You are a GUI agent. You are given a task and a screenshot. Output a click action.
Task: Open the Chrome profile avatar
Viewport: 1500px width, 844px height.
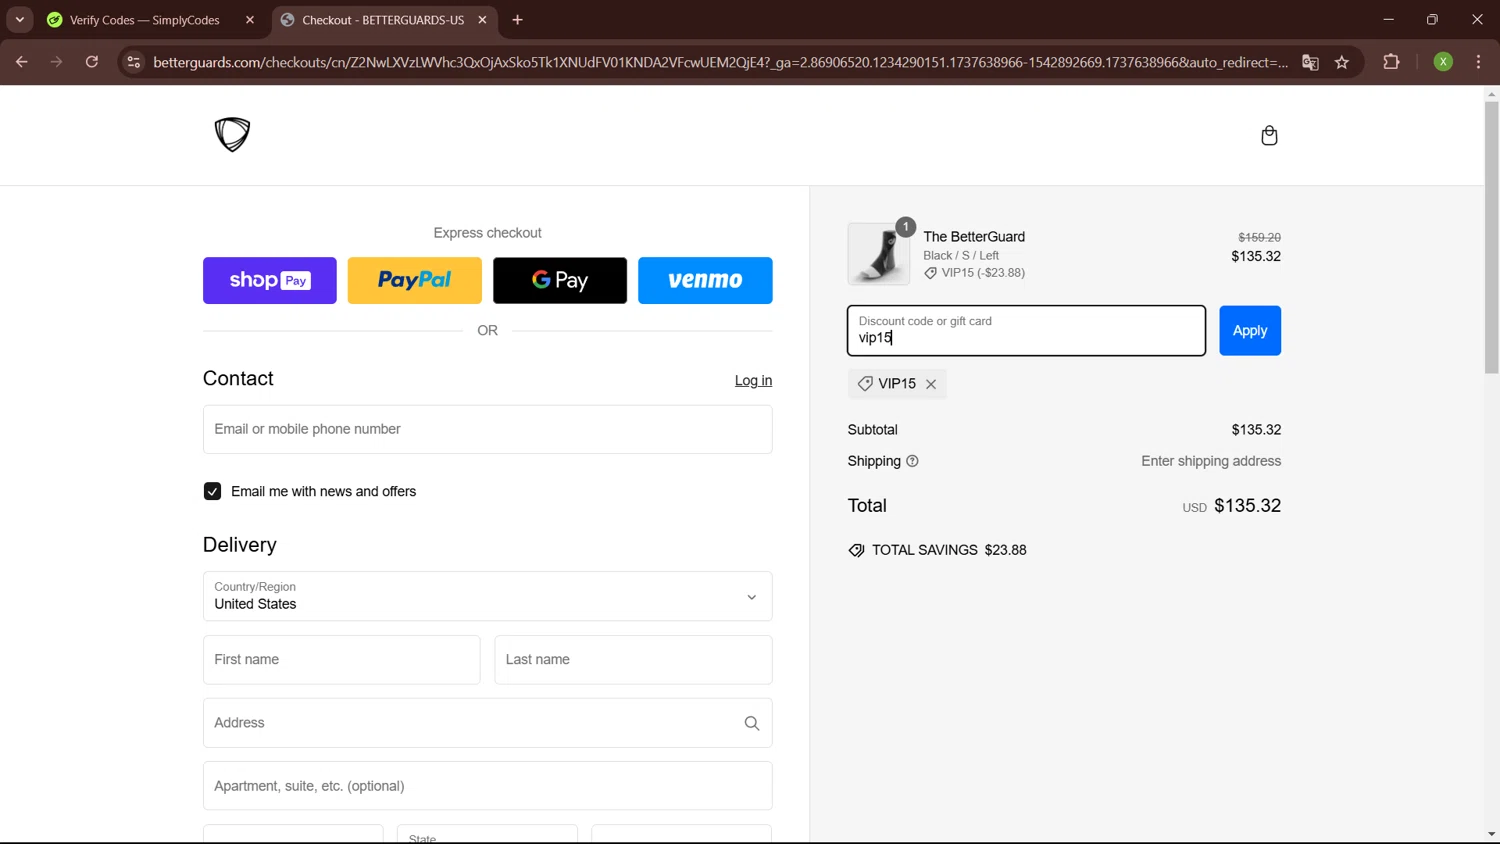tap(1443, 62)
